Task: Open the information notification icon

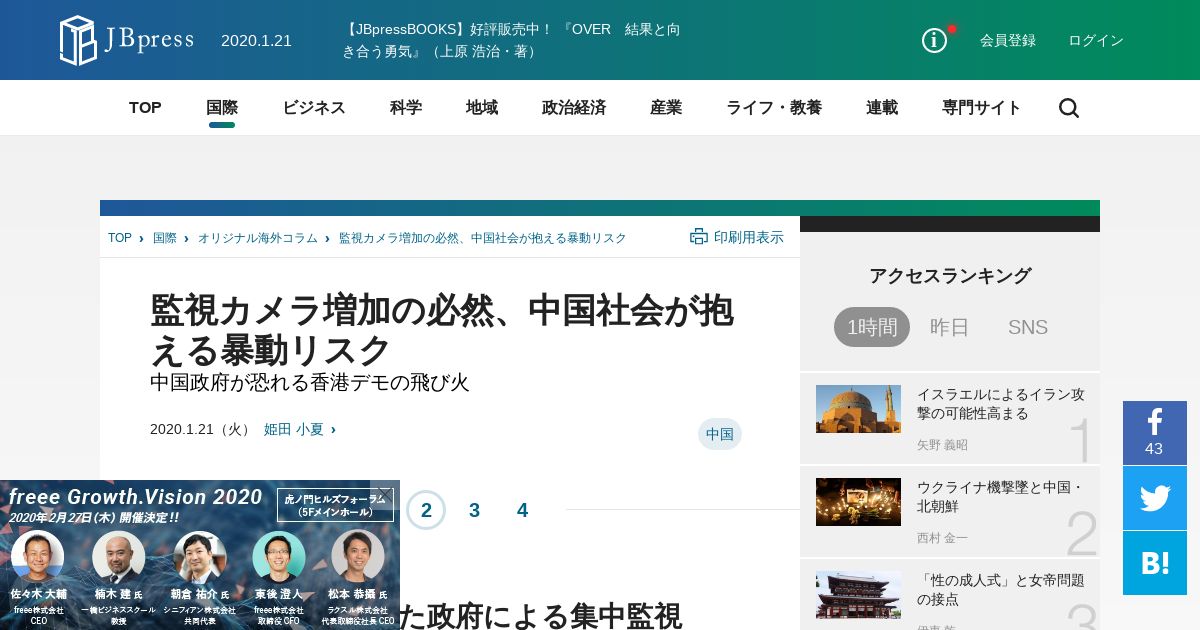Action: point(934,40)
